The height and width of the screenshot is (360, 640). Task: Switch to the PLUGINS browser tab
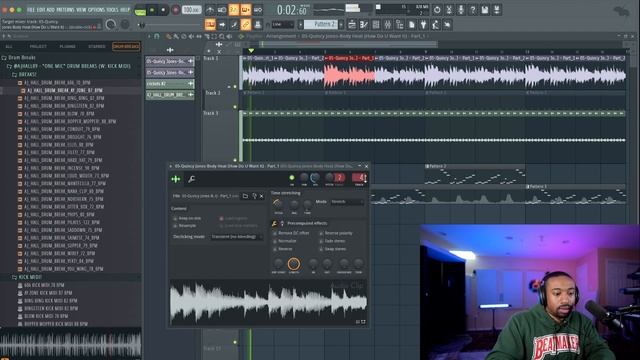click(x=67, y=47)
